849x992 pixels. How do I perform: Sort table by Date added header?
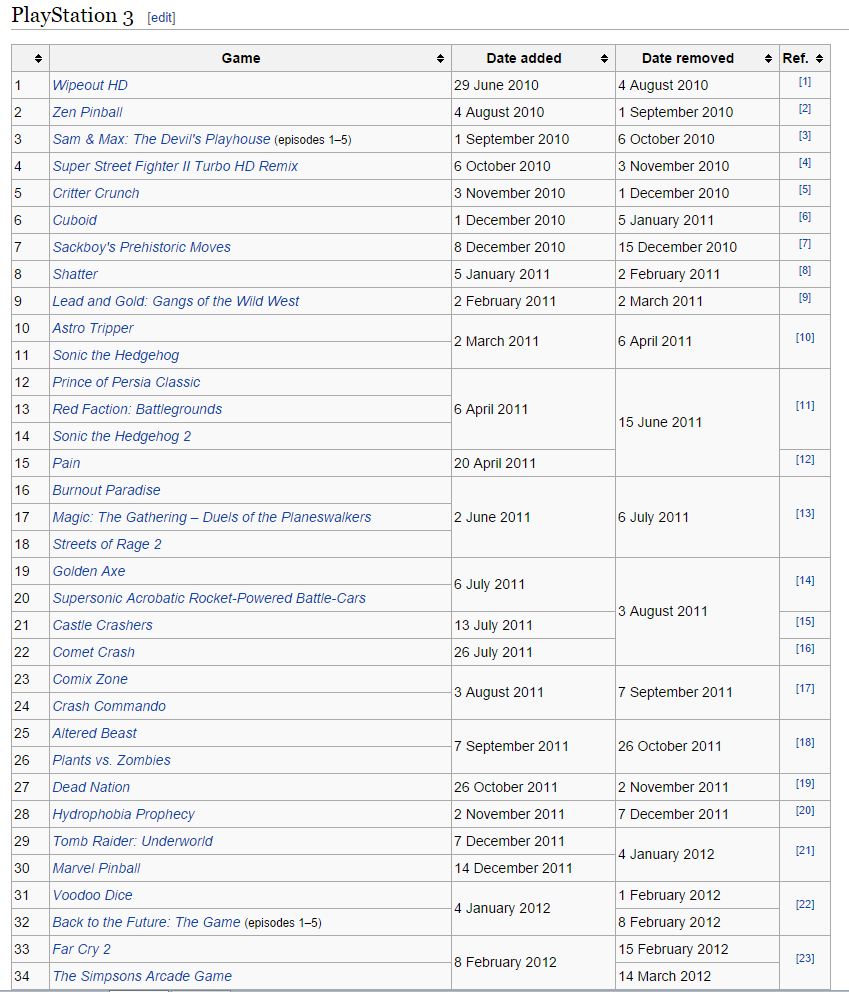tap(533, 58)
